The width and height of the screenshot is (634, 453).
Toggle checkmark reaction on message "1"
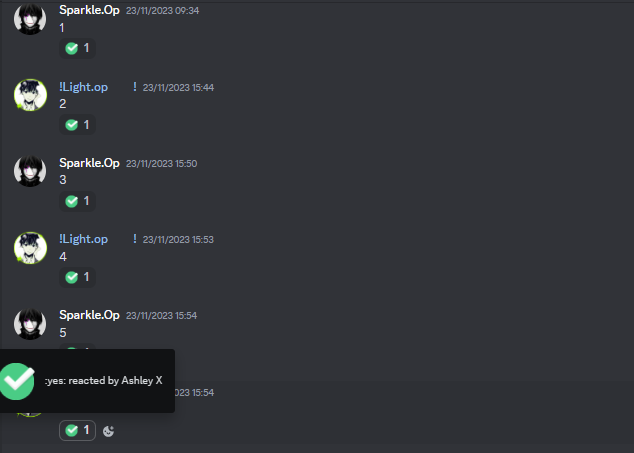78,48
